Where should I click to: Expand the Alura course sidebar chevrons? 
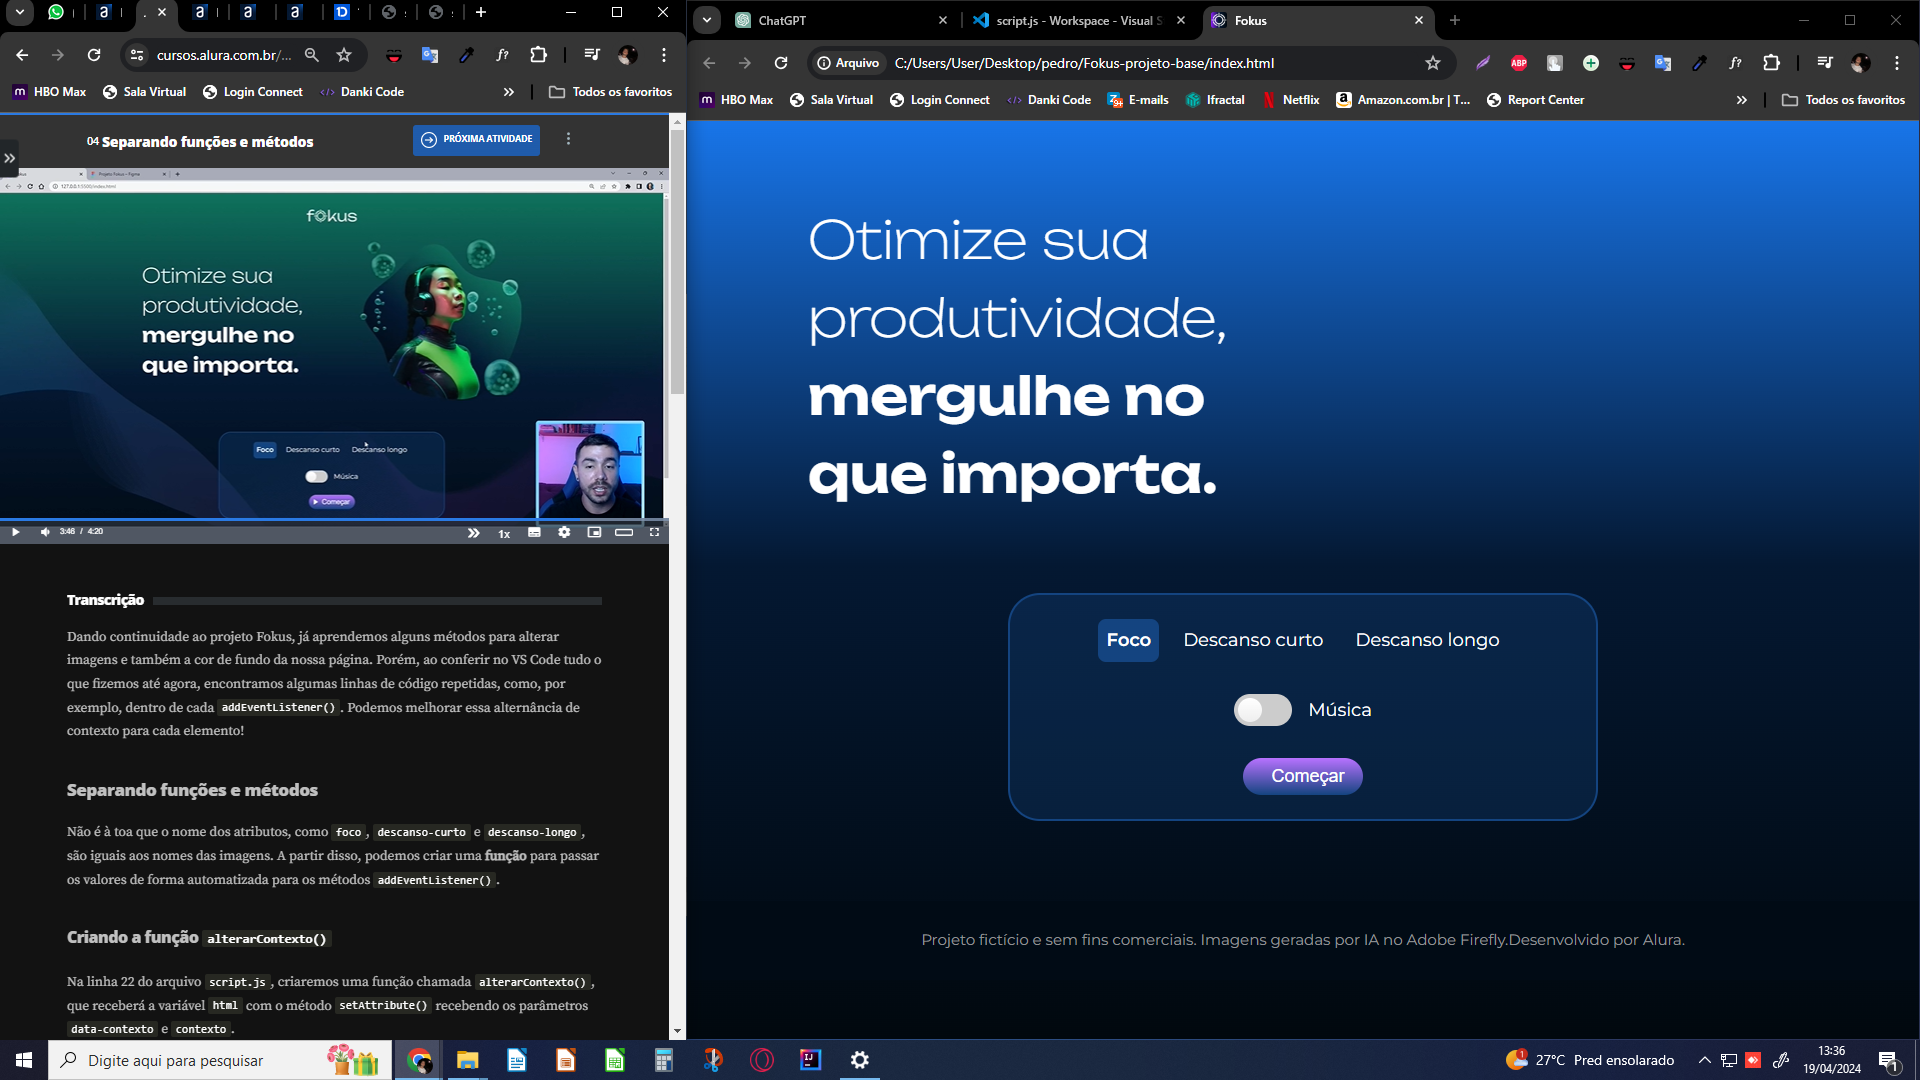click(9, 158)
